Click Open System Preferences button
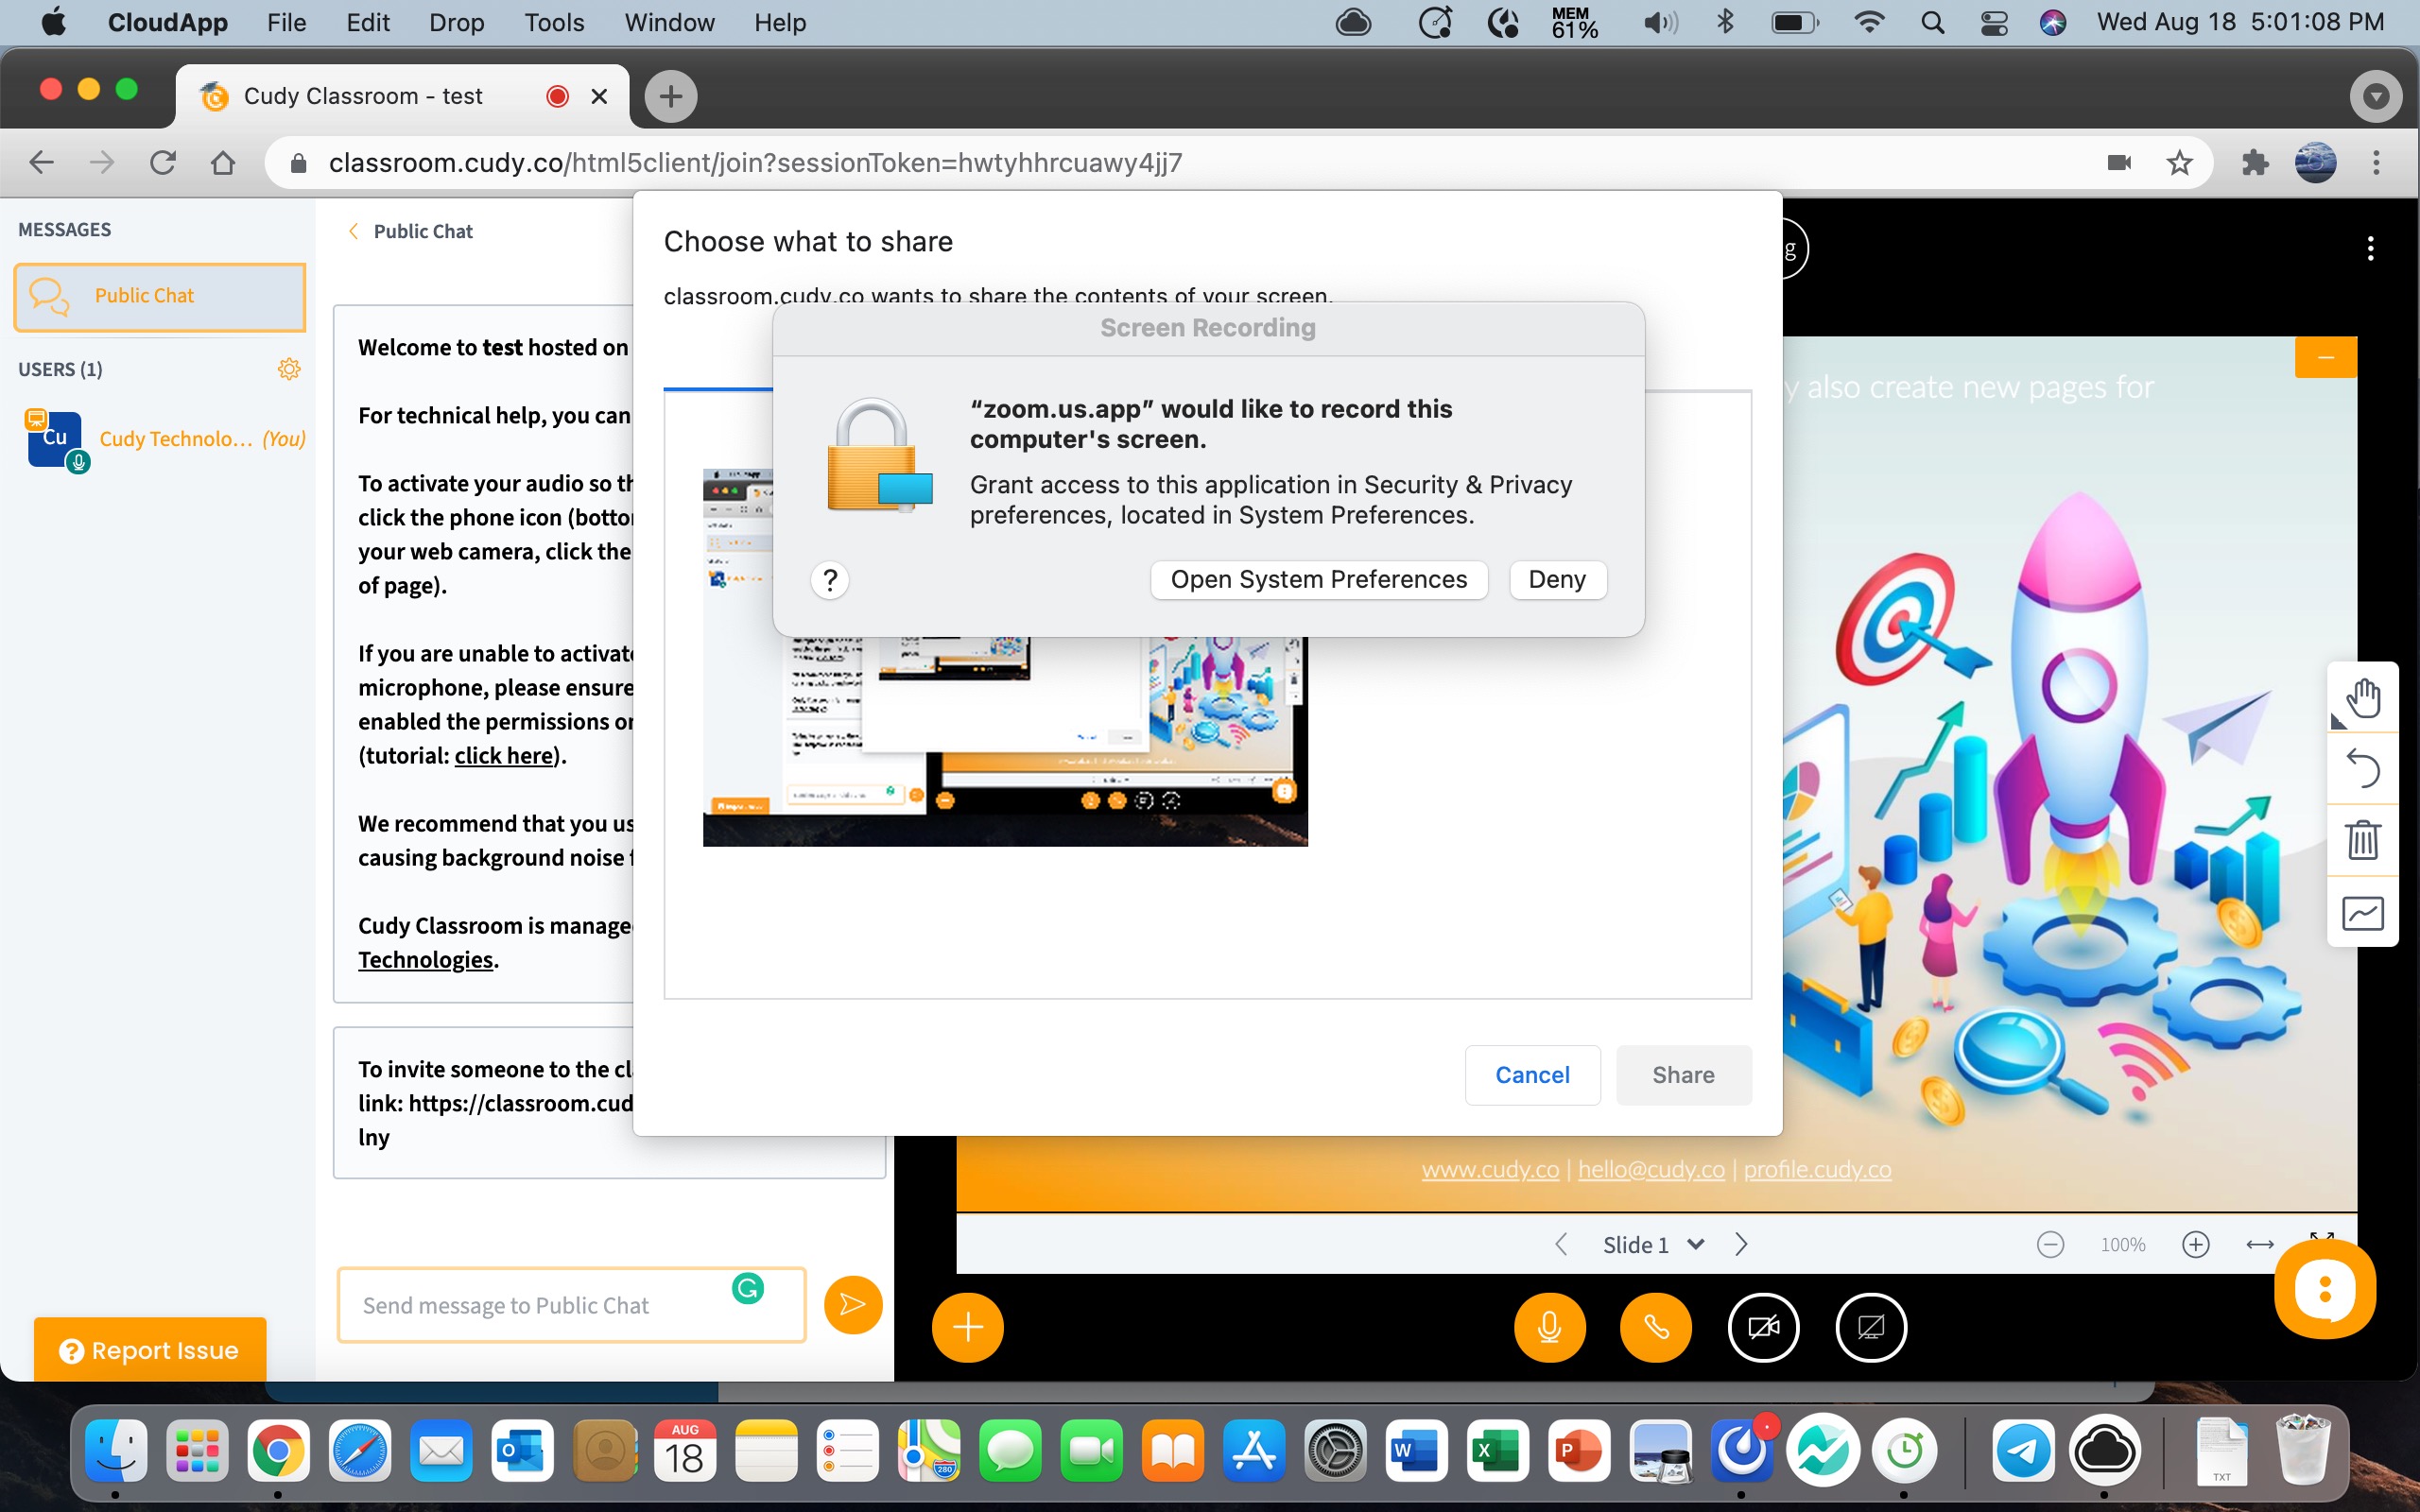The image size is (2420, 1512). [x=1319, y=579]
